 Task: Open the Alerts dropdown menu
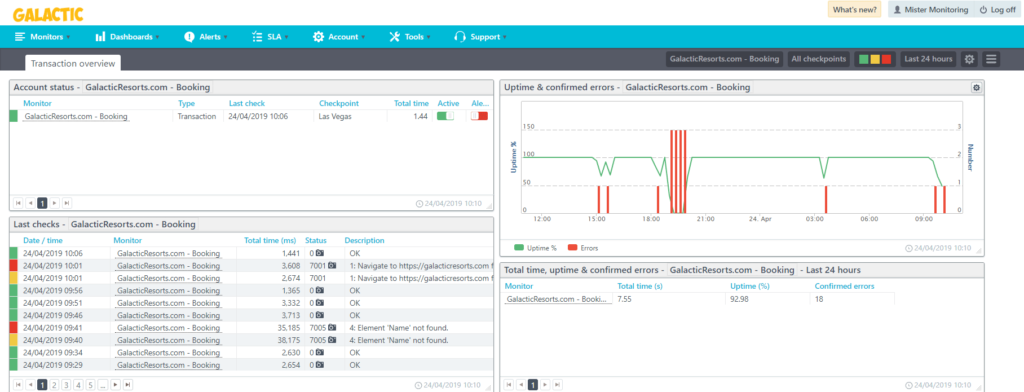click(x=206, y=37)
